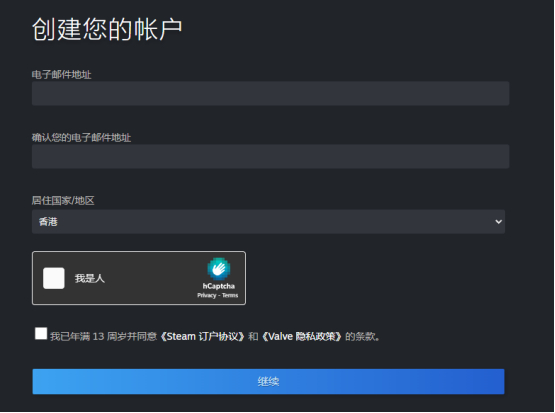Check the 我是人 hCaptcha checkbox

54,278
